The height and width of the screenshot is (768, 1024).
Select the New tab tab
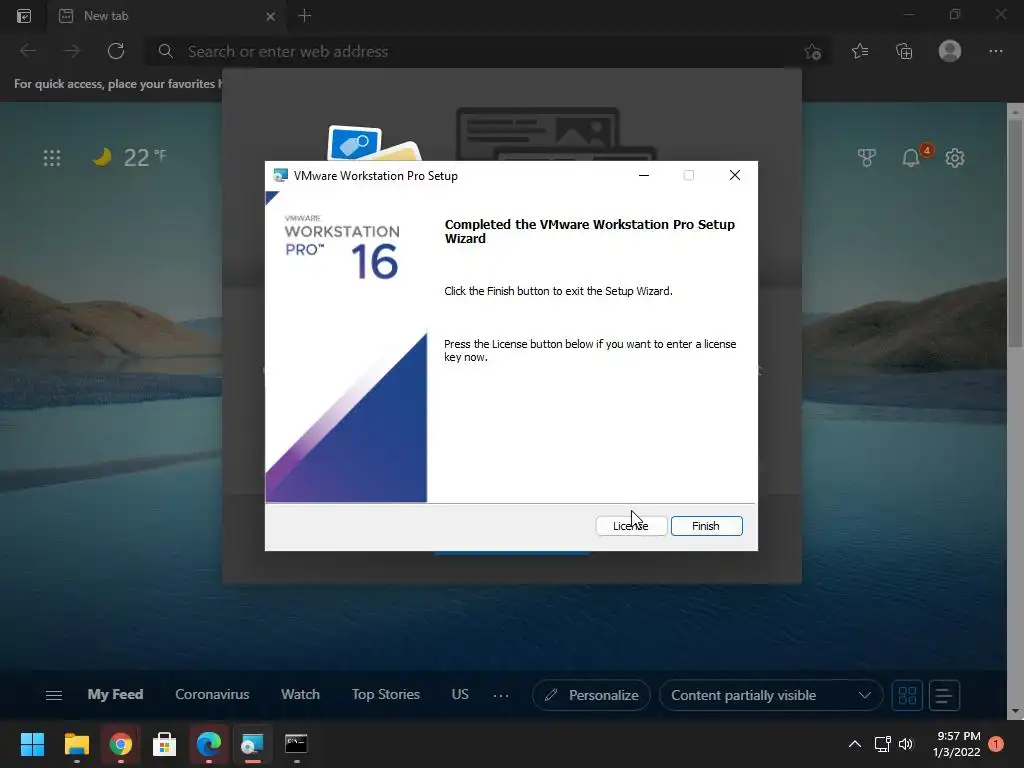[167, 16]
